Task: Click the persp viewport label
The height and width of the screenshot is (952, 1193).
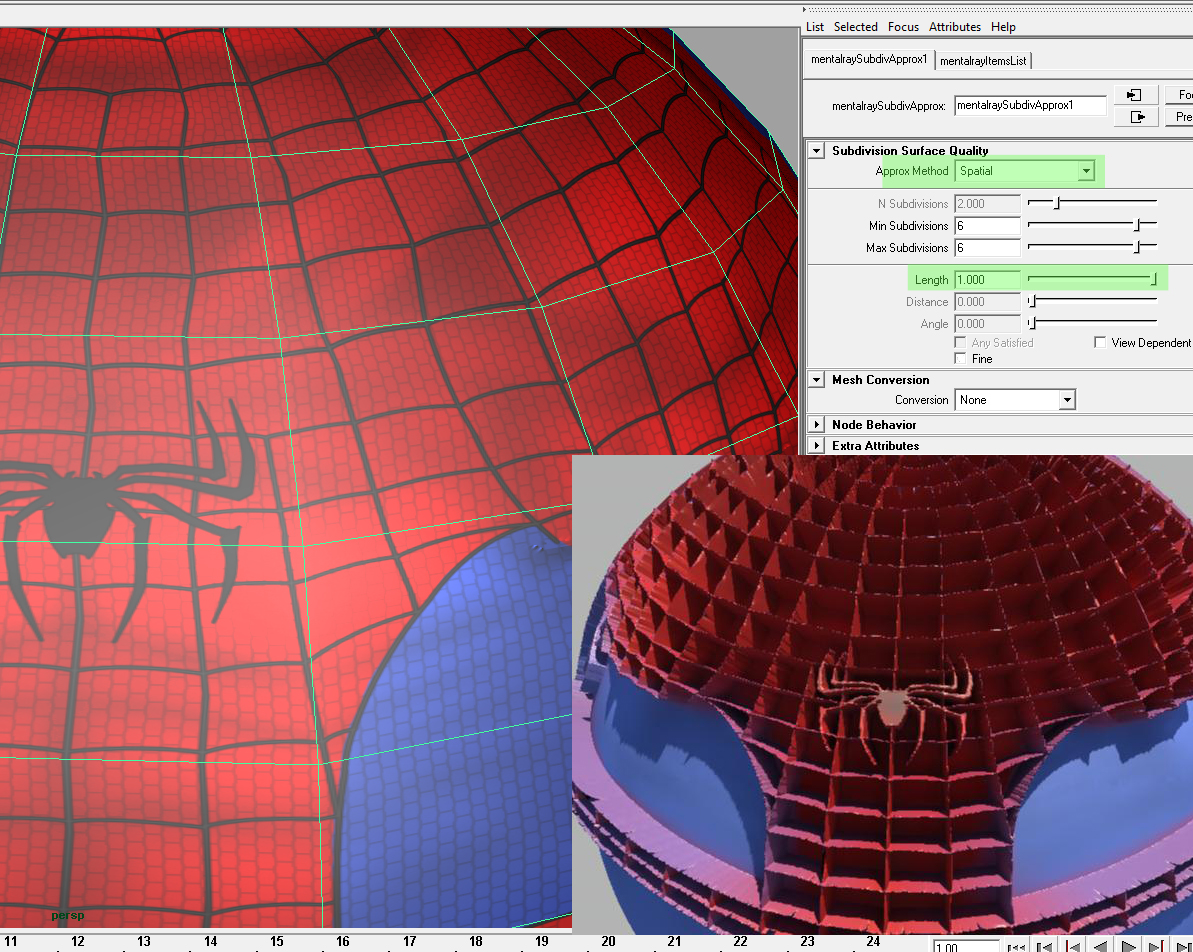Action: pos(68,915)
